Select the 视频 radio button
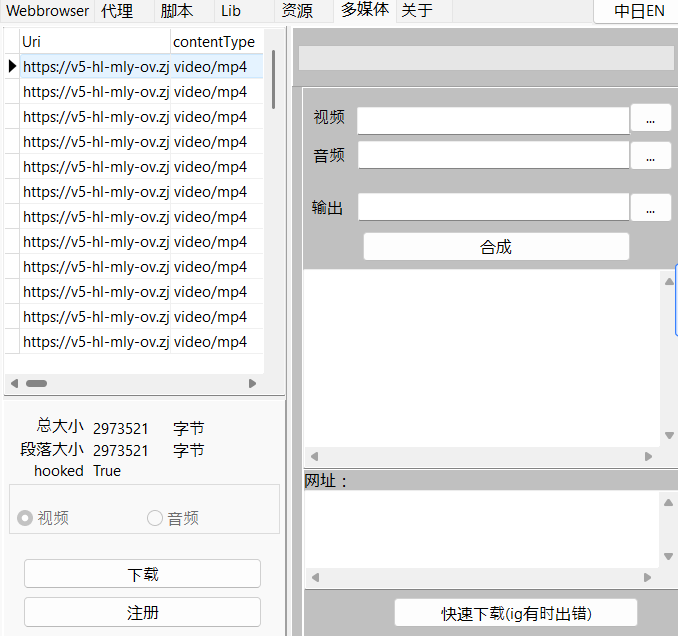The image size is (678, 636). pos(25,518)
